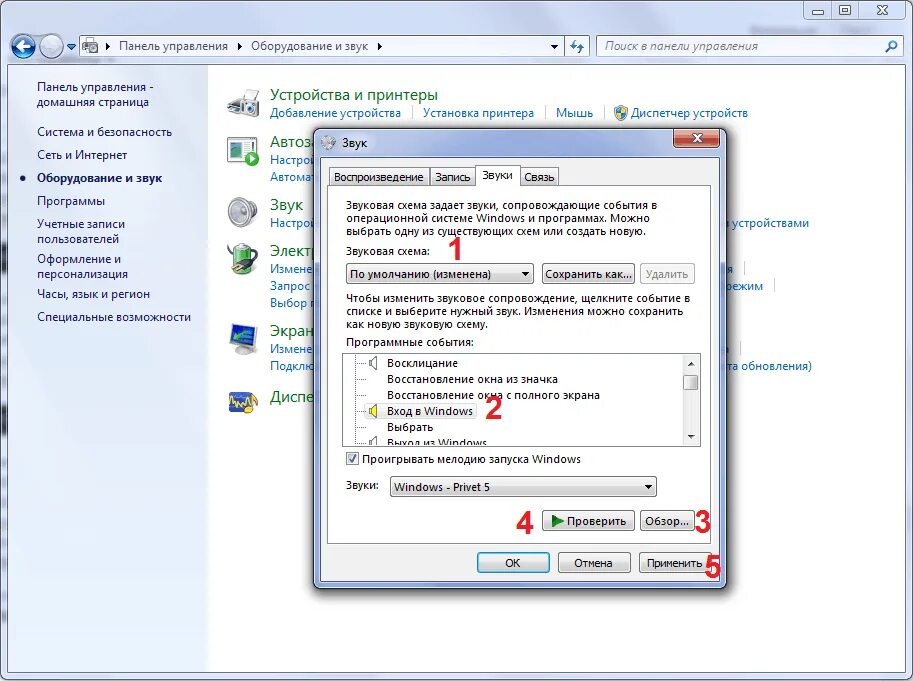Open the Мышь settings link
This screenshot has width=913, height=681.
point(574,113)
